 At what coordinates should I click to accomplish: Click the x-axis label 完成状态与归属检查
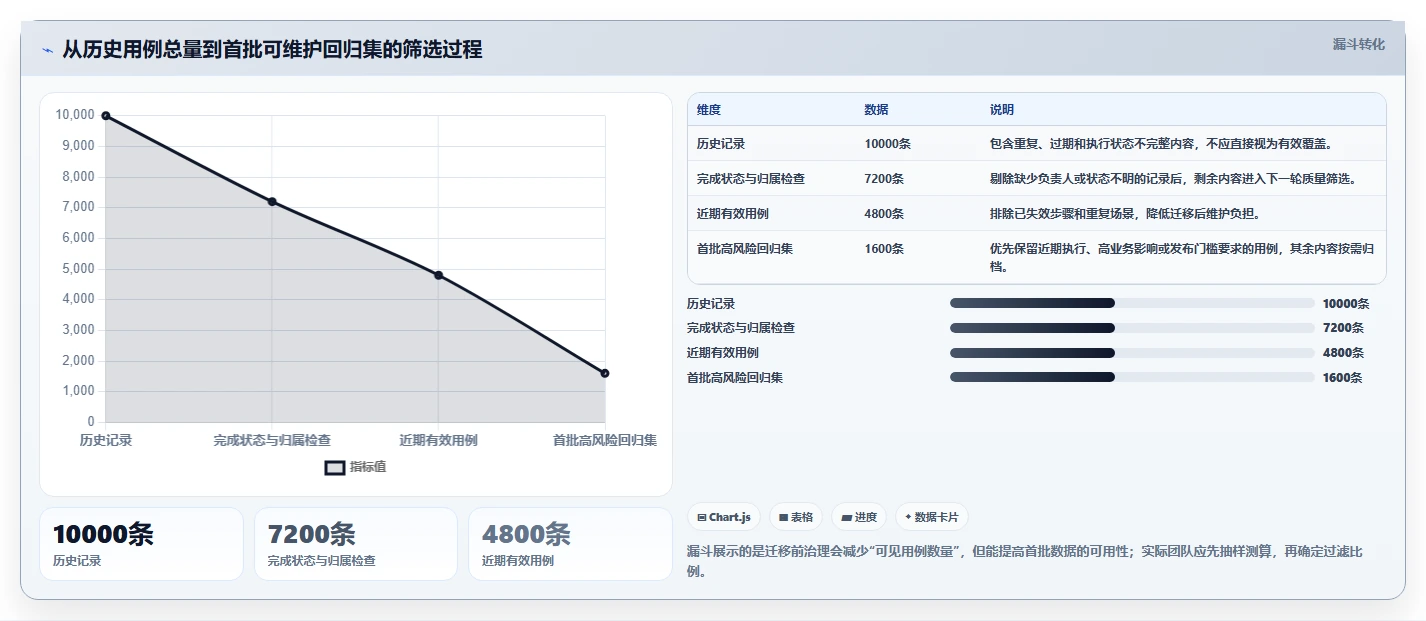pos(272,440)
